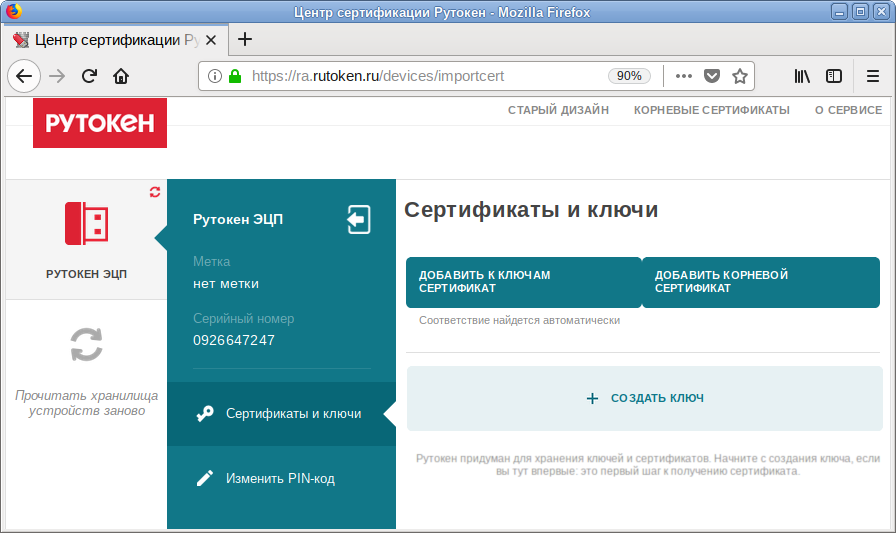Click the logout icon beside Рутокен ЭЦП
This screenshot has height=533, width=896.
tap(358, 219)
